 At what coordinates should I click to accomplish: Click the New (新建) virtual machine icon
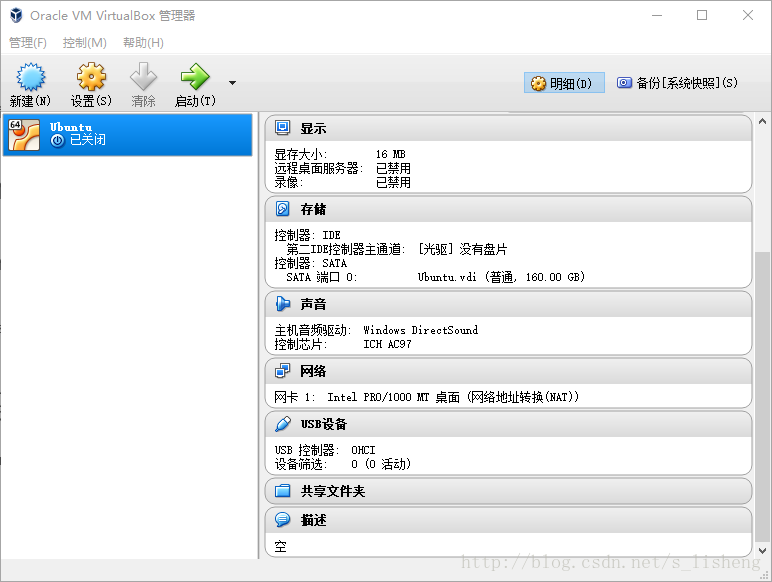(31, 77)
